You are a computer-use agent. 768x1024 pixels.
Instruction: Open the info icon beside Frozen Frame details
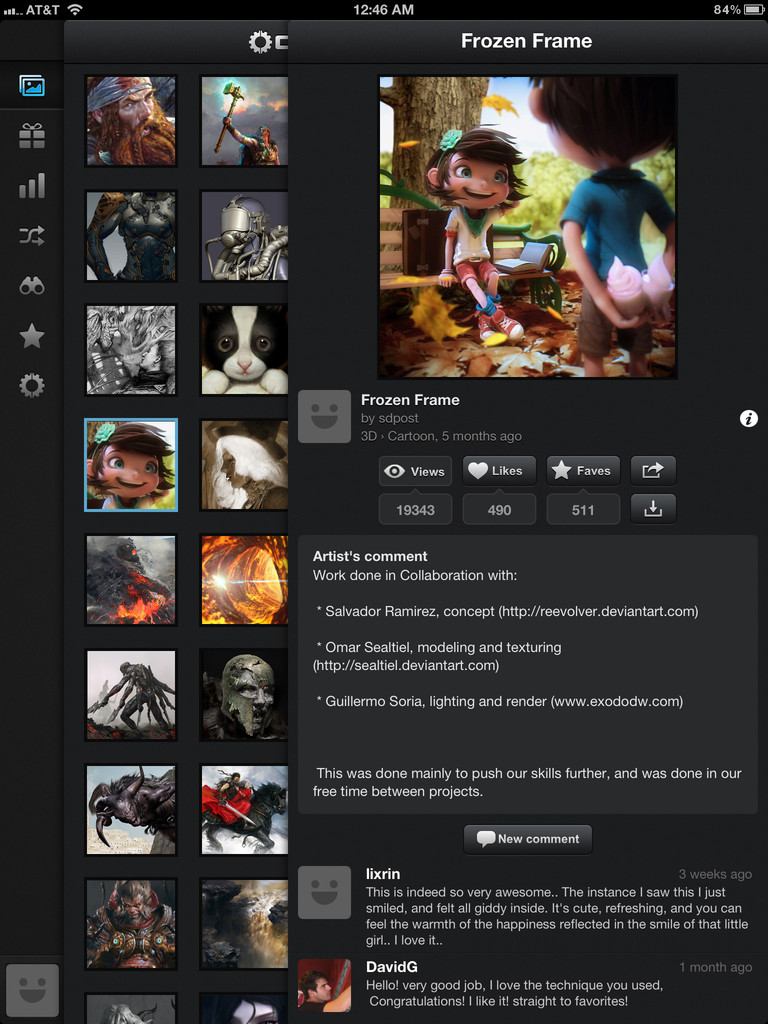[x=748, y=419]
